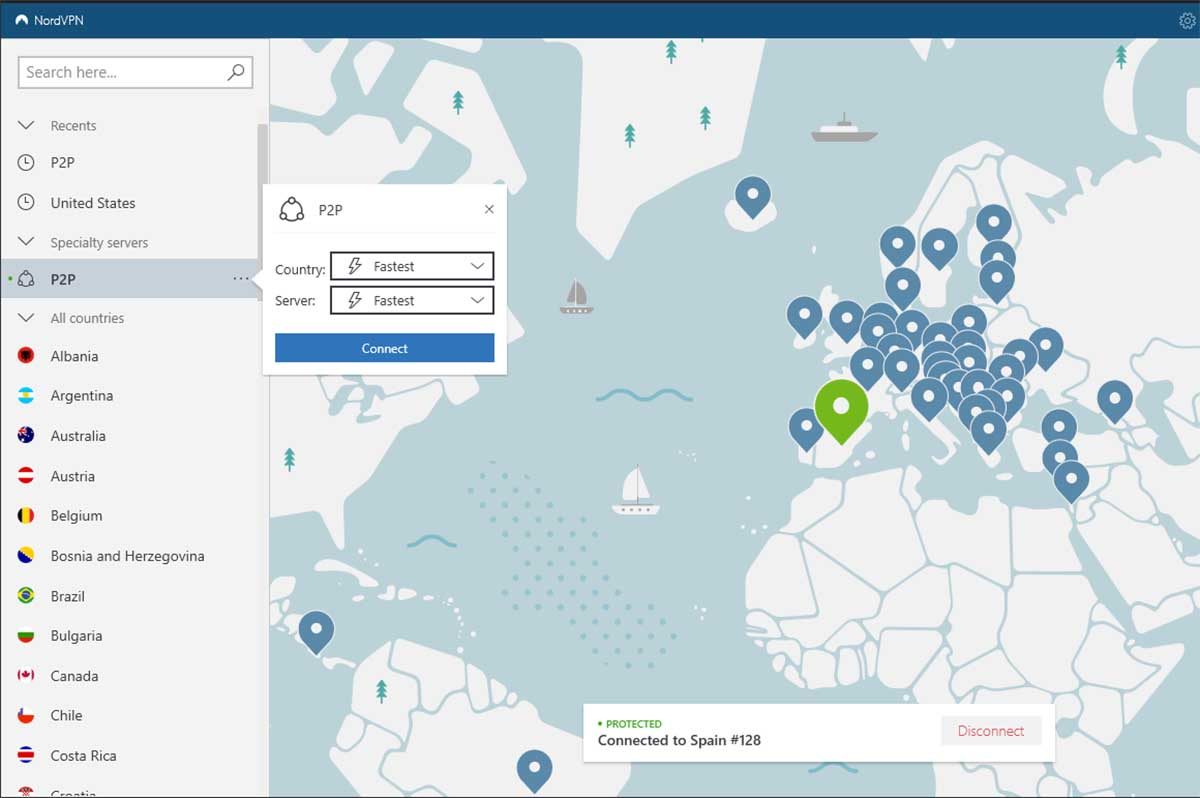Click the Austria flag icon

click(x=26, y=476)
